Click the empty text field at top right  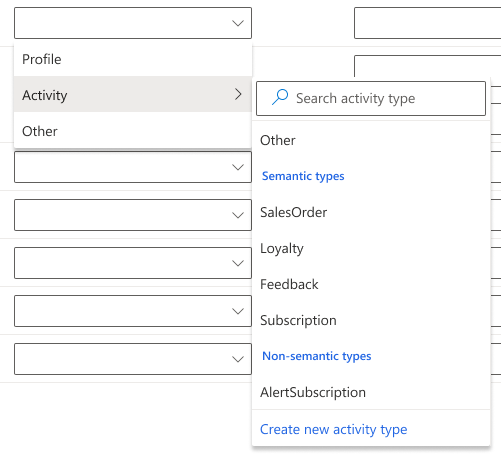click(427, 23)
